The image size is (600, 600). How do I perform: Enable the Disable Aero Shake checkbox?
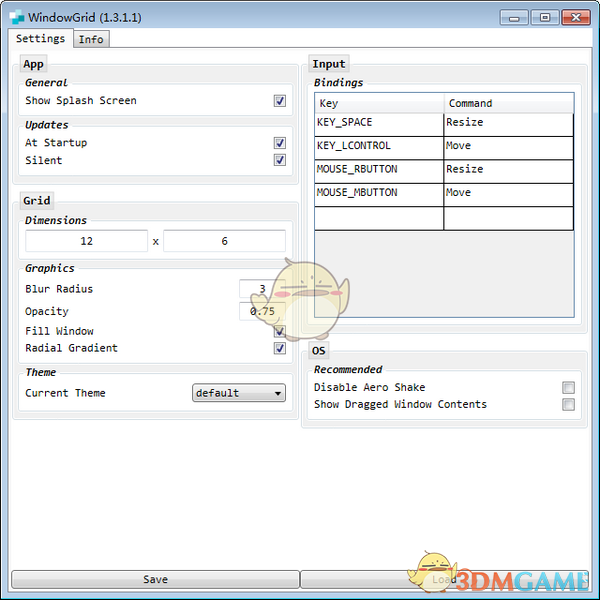[x=568, y=387]
